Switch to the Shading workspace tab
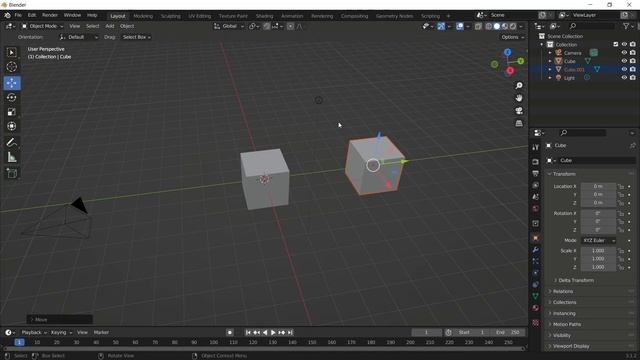This screenshot has height=360, width=640. 264,16
